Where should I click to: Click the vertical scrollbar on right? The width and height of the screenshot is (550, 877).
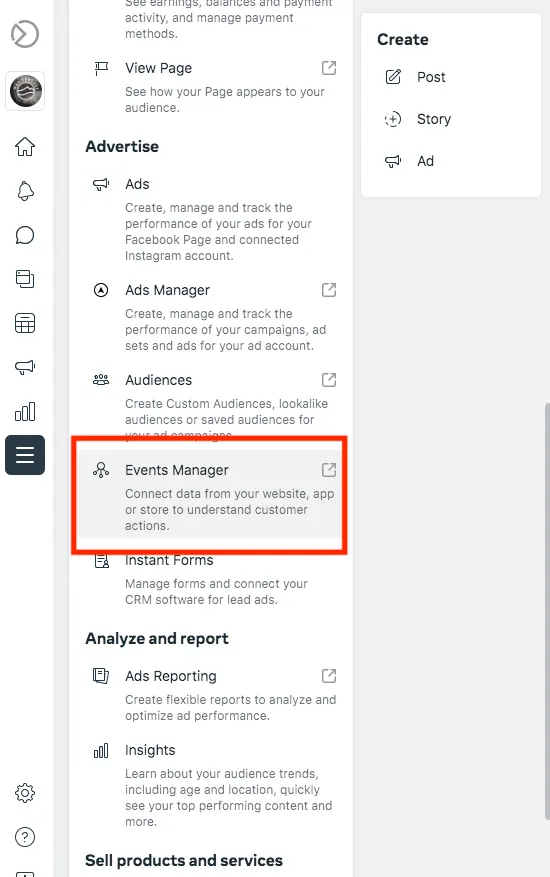tap(547, 611)
